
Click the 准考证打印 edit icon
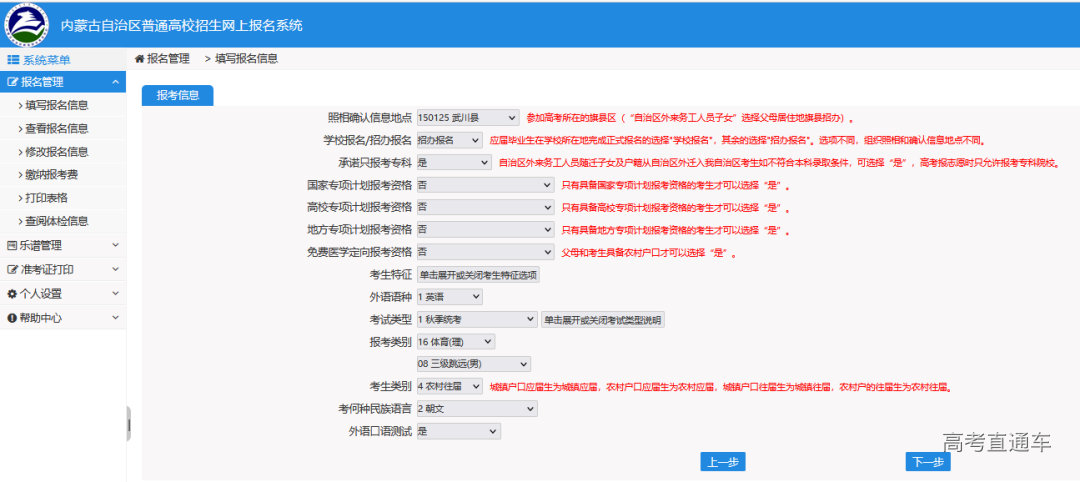12,270
